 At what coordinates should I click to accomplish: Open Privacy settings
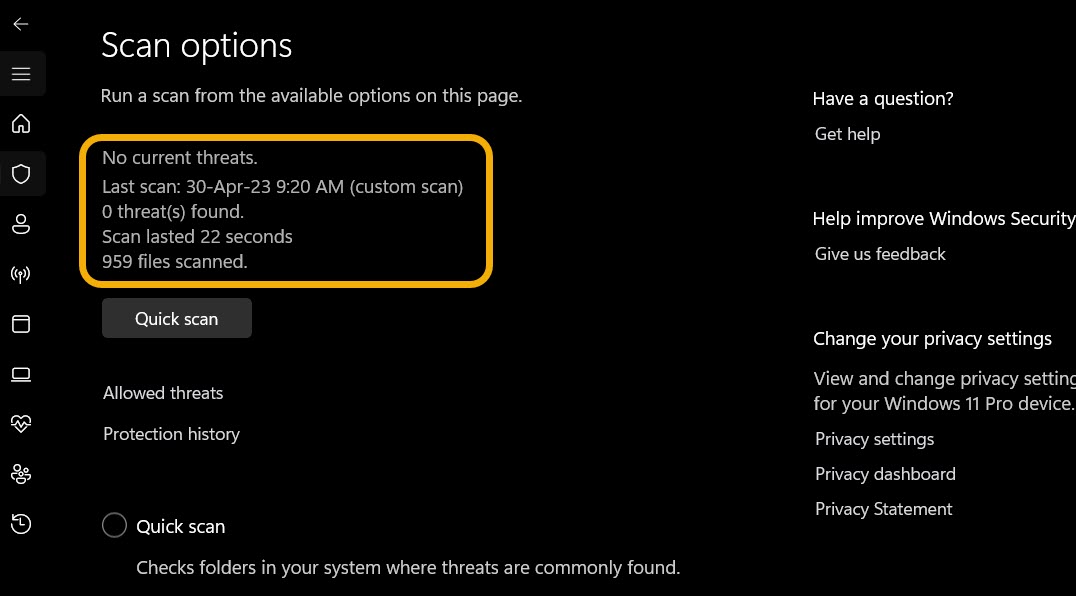coord(874,438)
